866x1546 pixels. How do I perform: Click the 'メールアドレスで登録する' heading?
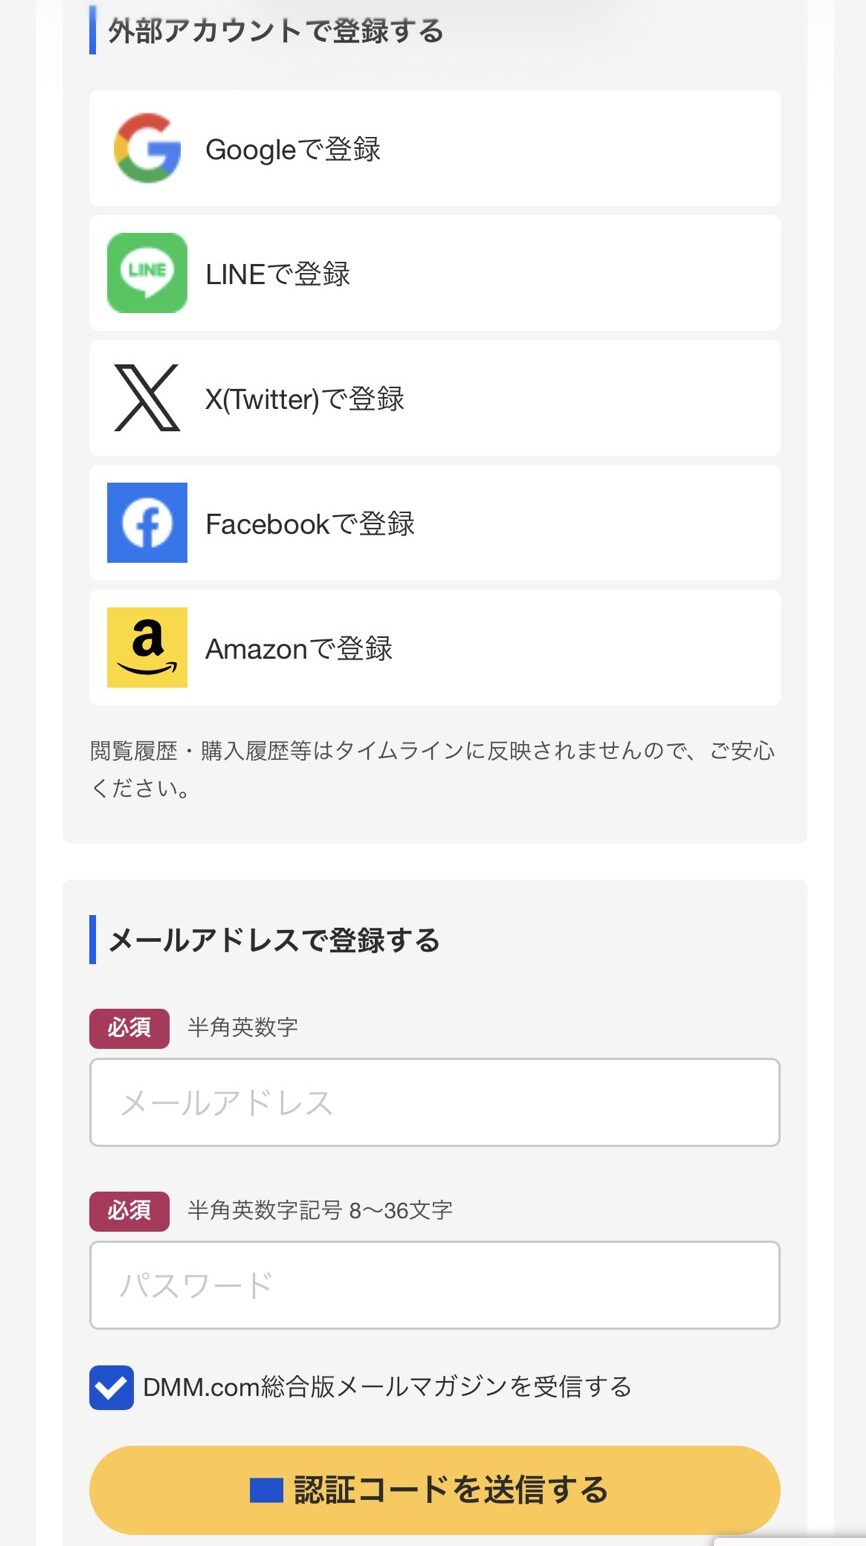click(274, 941)
